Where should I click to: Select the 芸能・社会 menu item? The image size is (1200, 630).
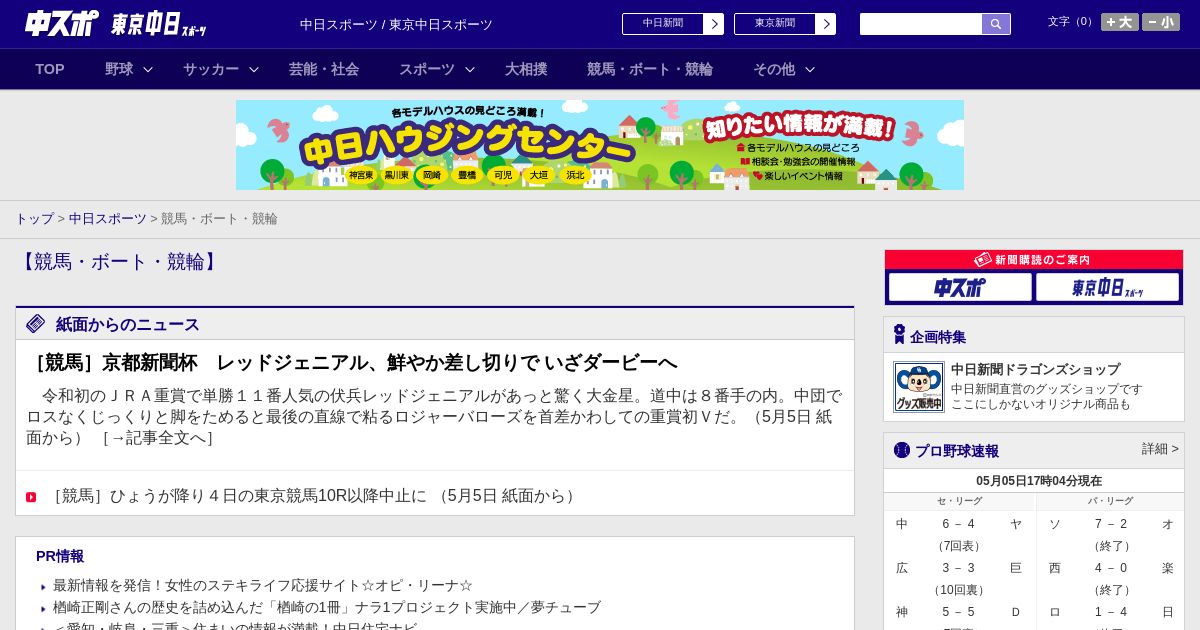[x=324, y=69]
